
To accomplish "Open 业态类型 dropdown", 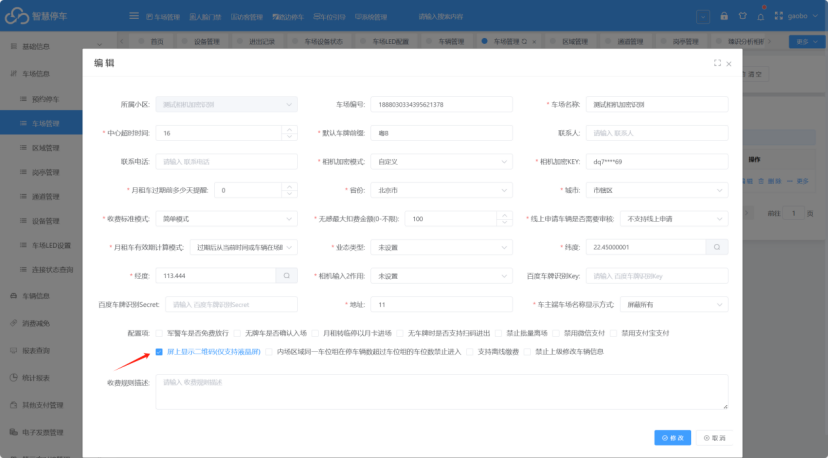I will [x=441, y=247].
